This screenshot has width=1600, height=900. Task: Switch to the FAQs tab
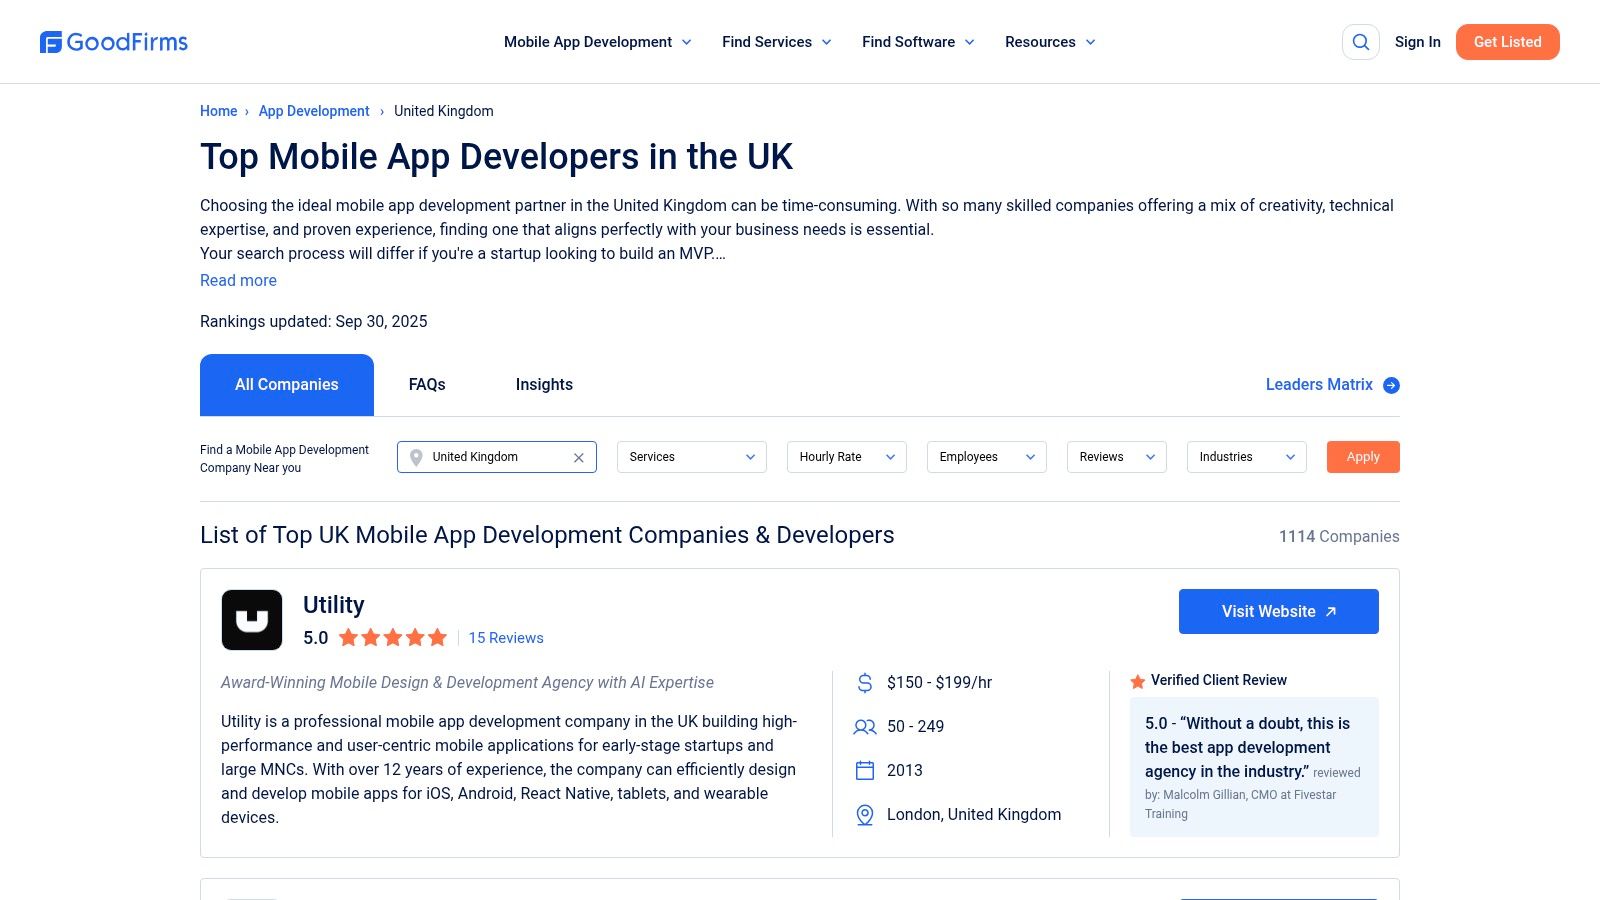tap(427, 385)
